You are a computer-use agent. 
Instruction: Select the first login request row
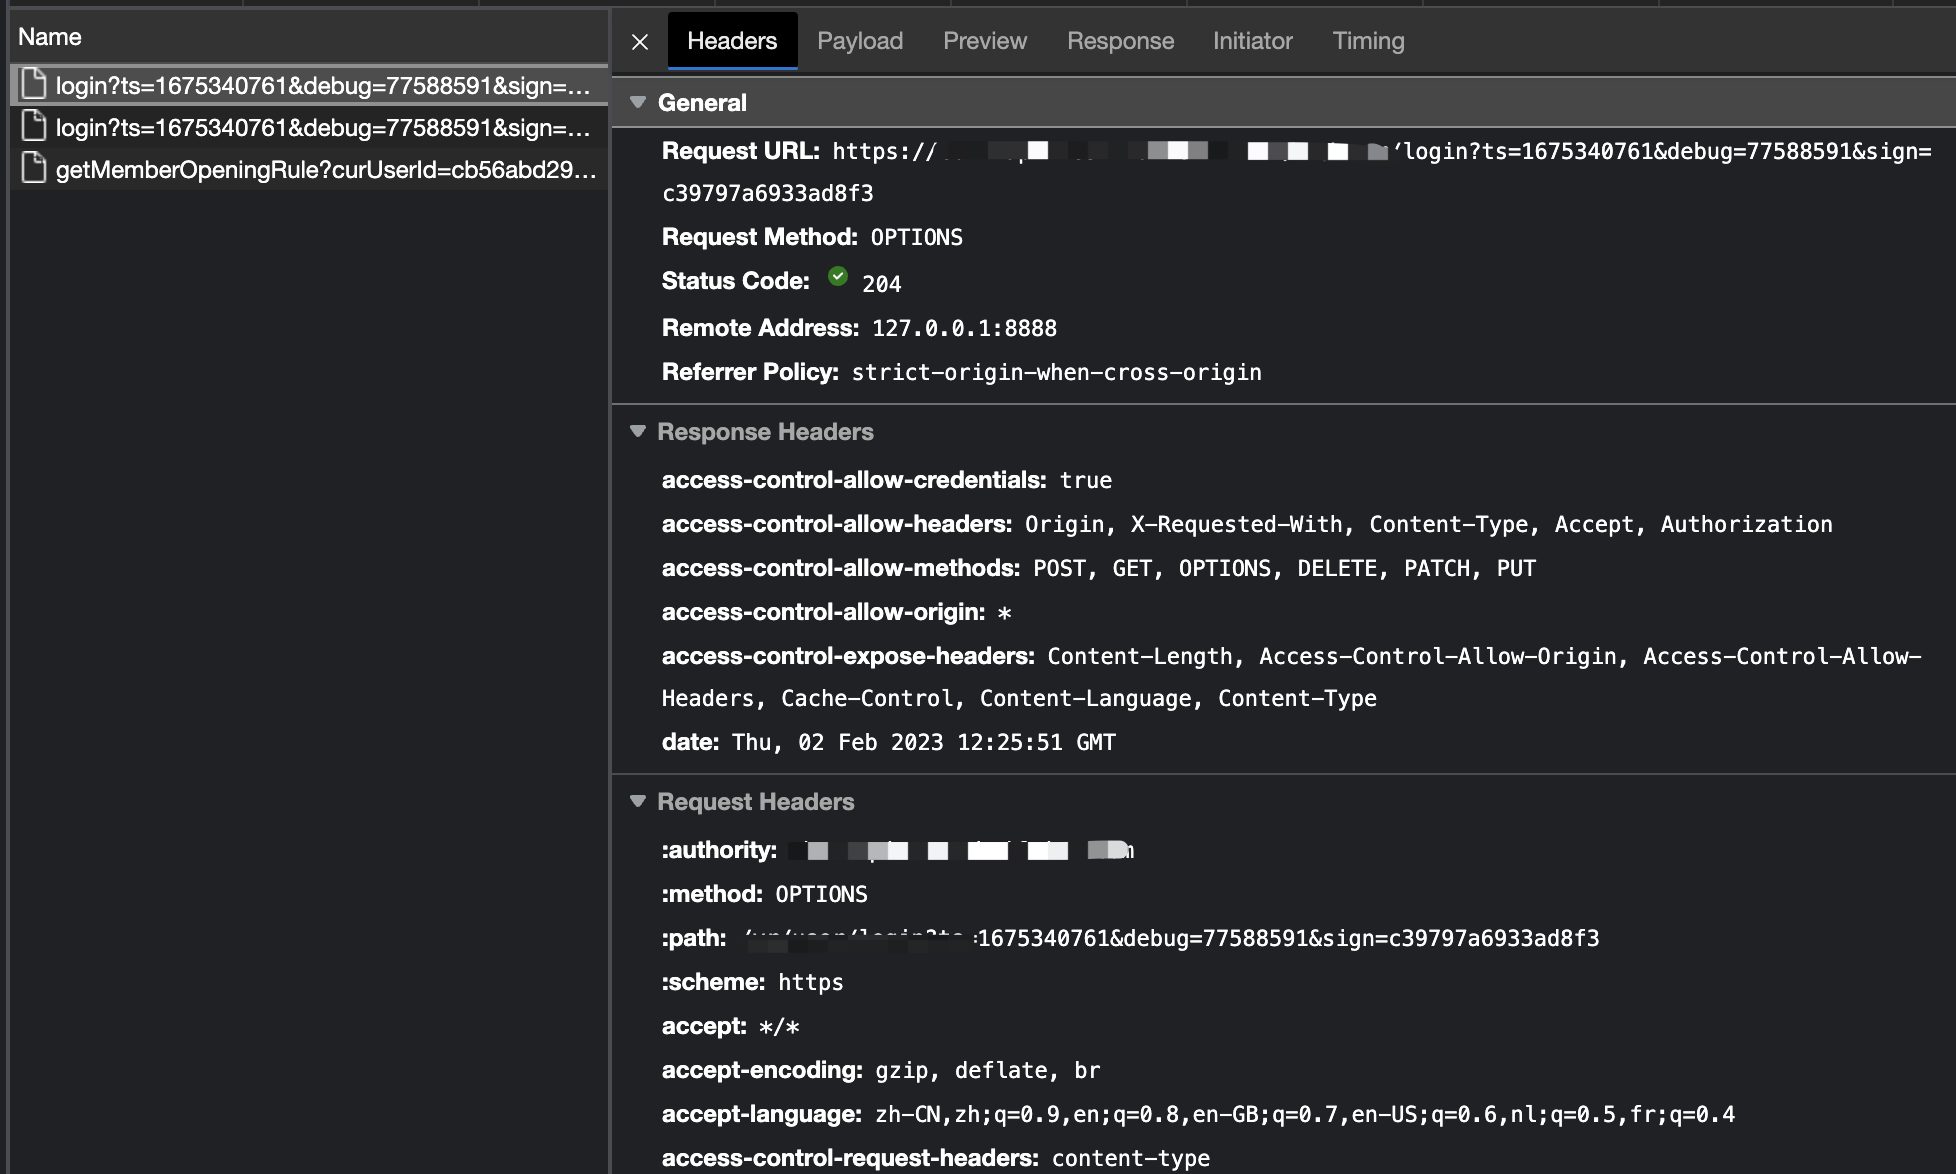(x=309, y=85)
